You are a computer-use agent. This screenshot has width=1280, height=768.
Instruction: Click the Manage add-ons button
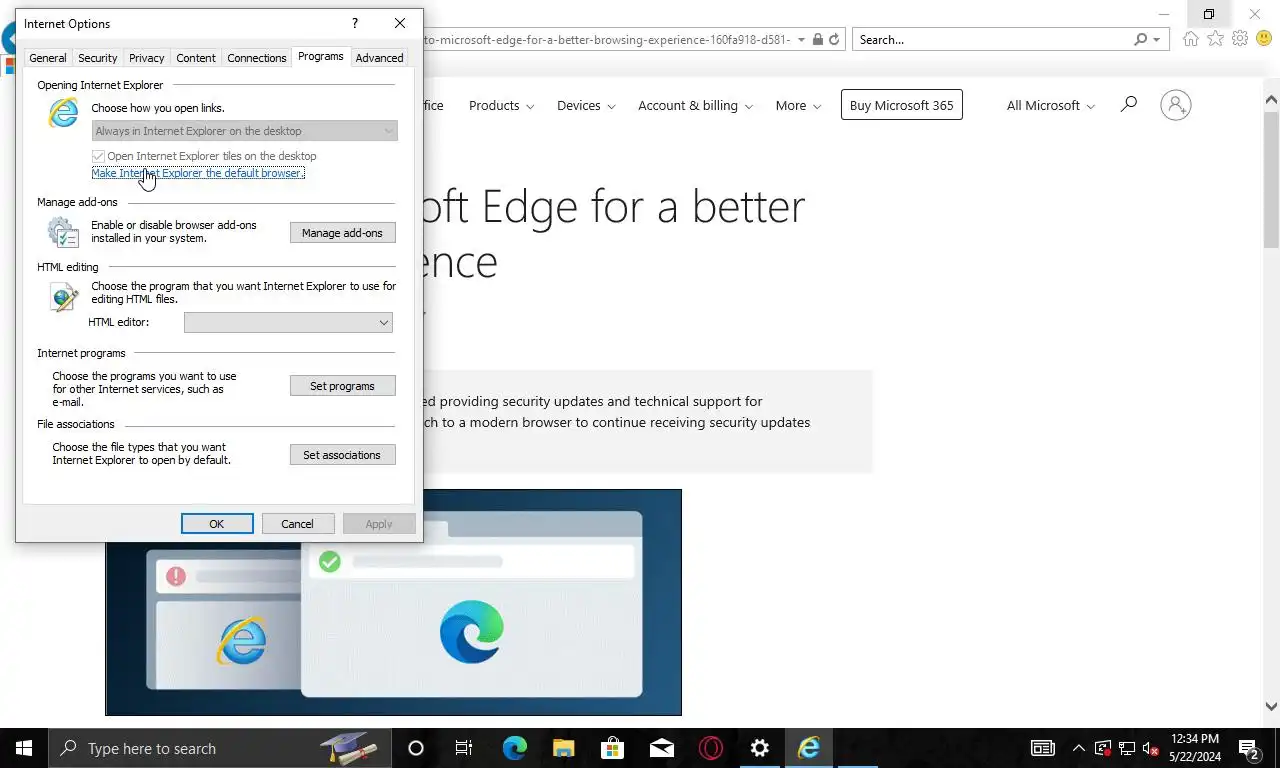[x=342, y=233]
